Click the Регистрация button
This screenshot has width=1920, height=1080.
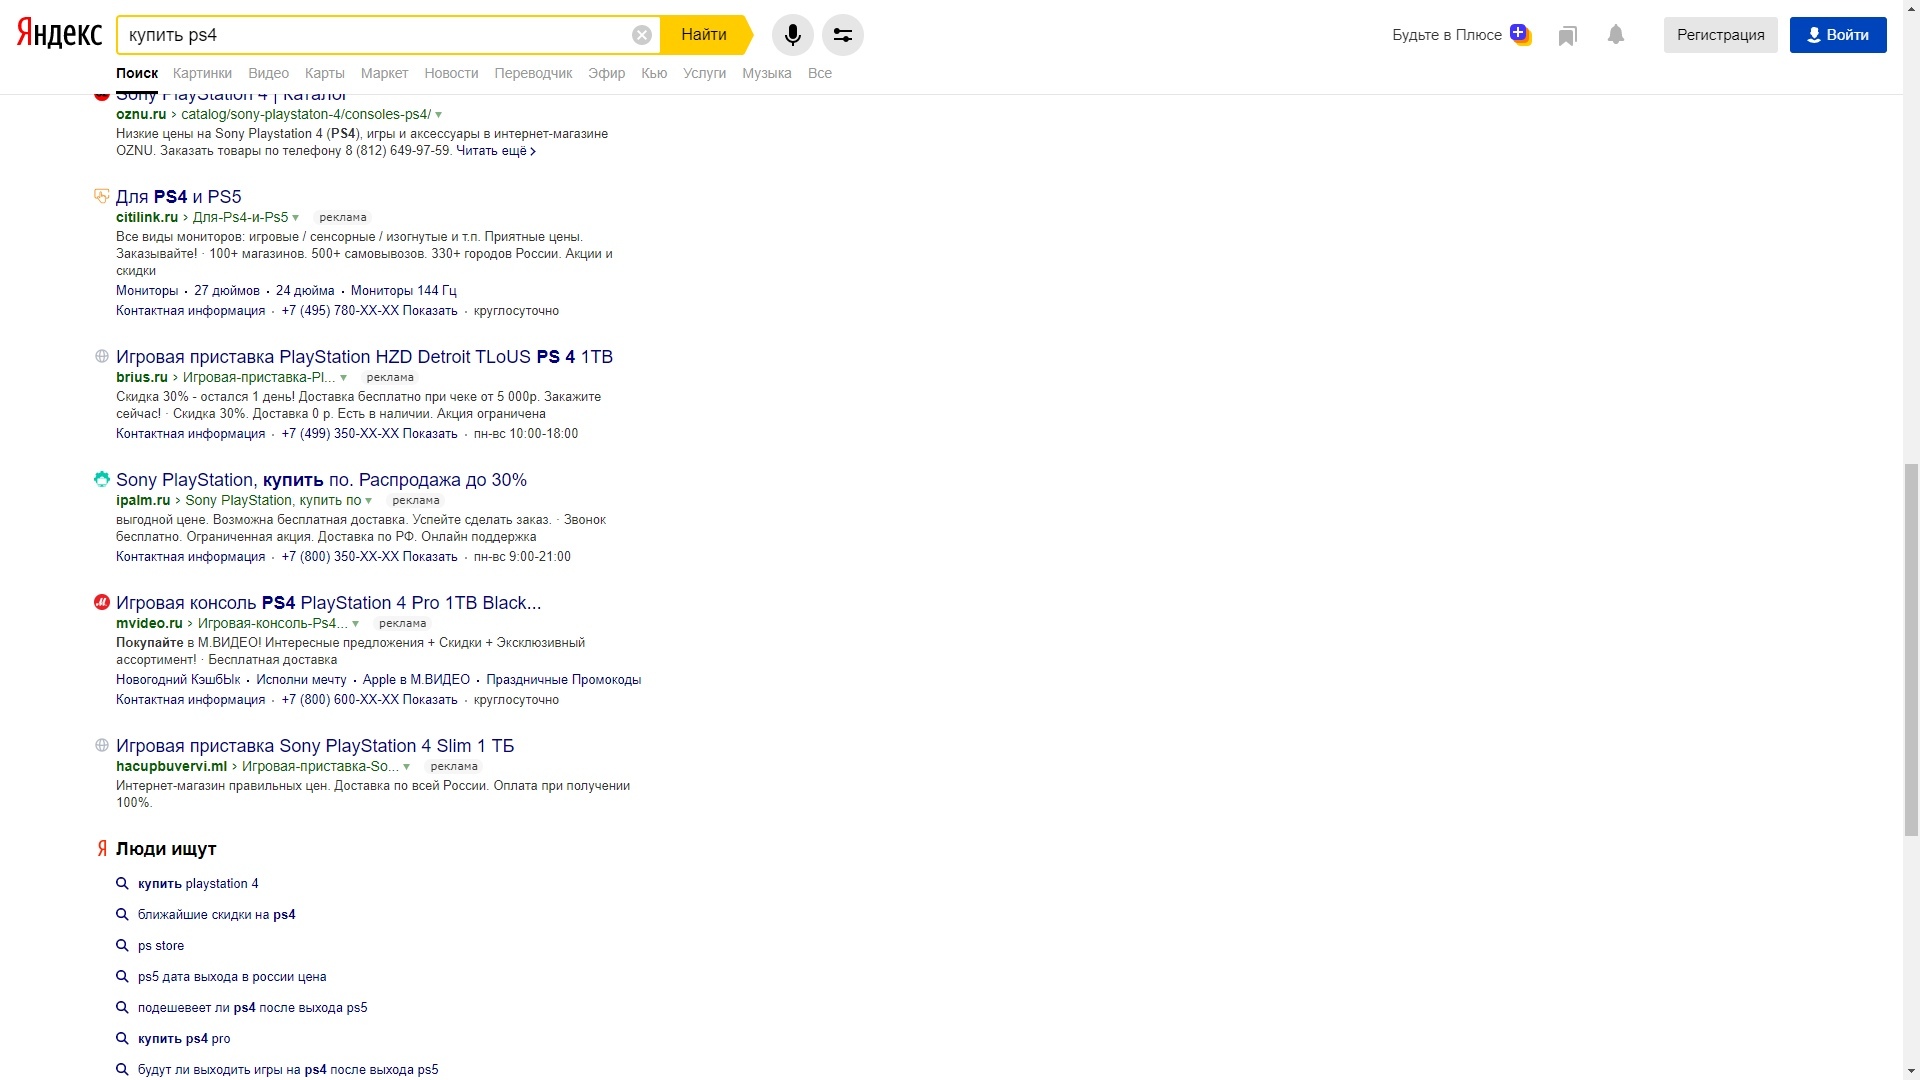(x=1720, y=35)
